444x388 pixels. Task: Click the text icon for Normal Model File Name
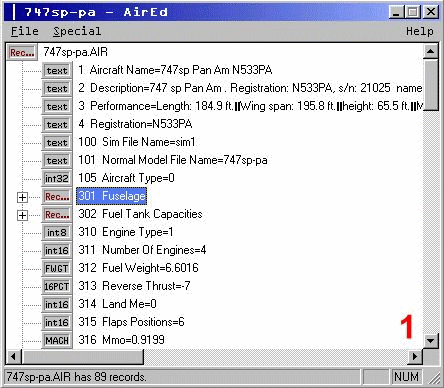[57, 161]
